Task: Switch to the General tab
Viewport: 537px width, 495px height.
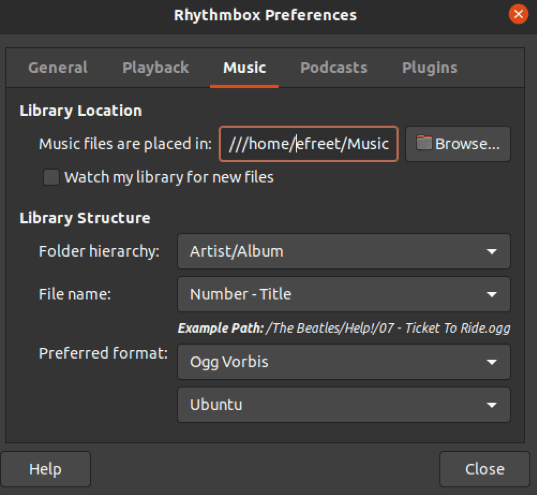Action: point(58,67)
